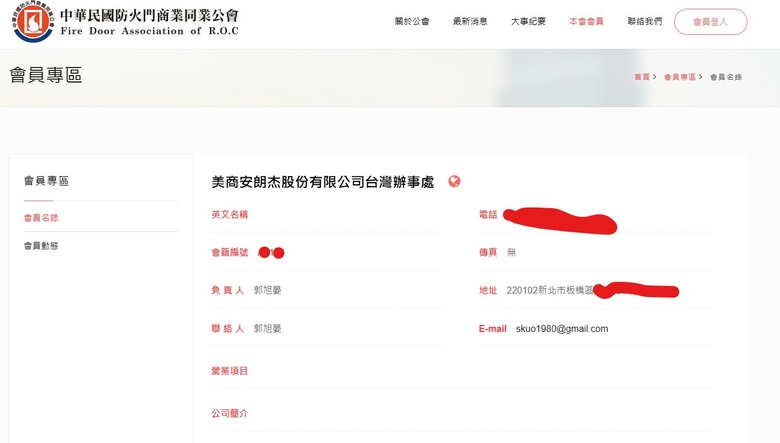This screenshot has height=443, width=780.
Task: Click the E-mail label
Action: click(x=492, y=329)
